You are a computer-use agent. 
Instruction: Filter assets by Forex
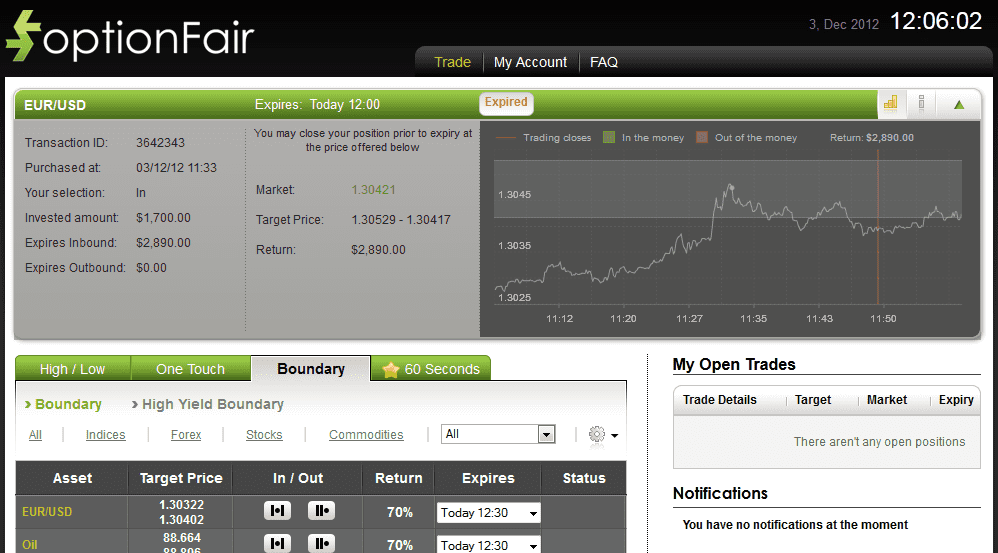tap(186, 435)
